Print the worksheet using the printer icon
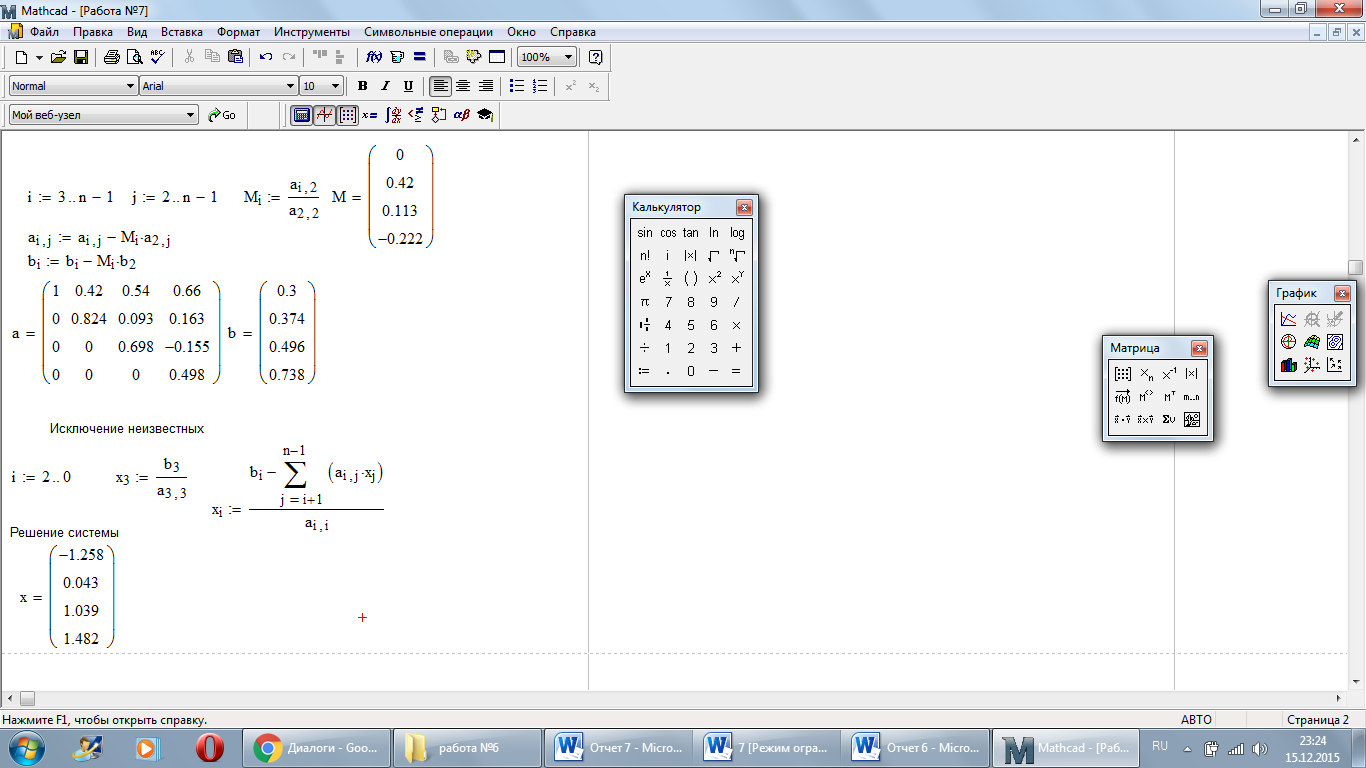 112,57
